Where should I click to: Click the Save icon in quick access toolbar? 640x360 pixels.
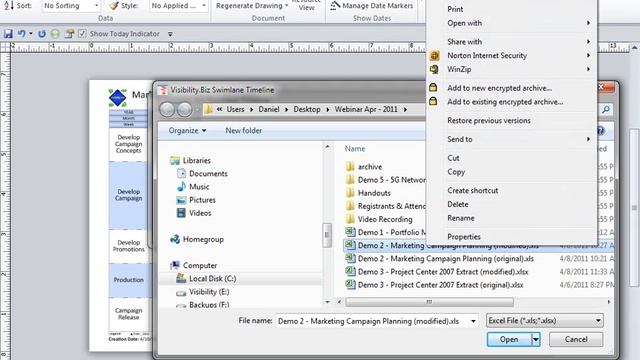click(8, 34)
